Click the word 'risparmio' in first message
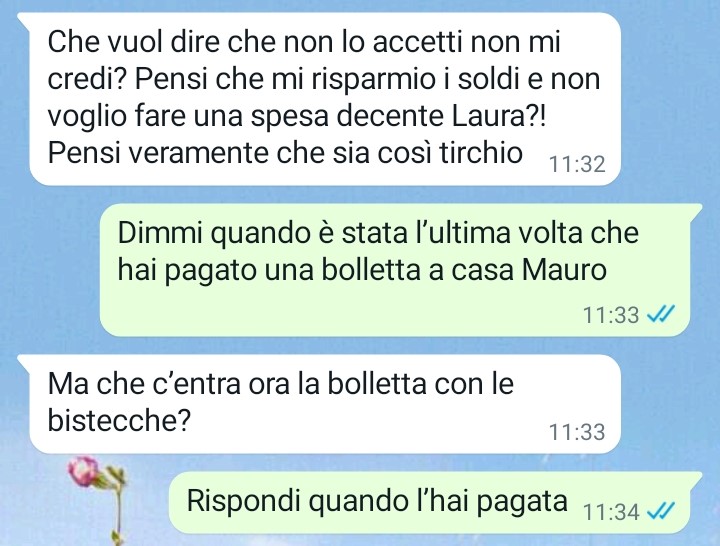The width and height of the screenshot is (720, 546). (373, 80)
